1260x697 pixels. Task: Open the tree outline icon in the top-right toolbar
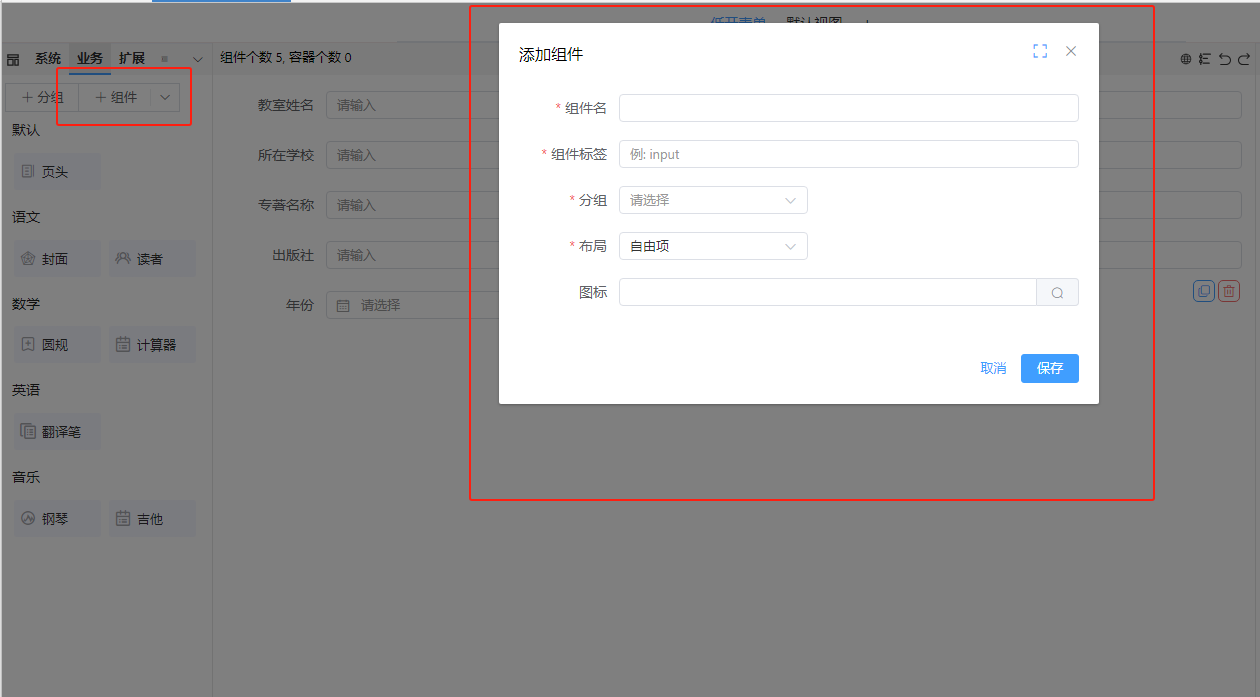[x=1205, y=59]
